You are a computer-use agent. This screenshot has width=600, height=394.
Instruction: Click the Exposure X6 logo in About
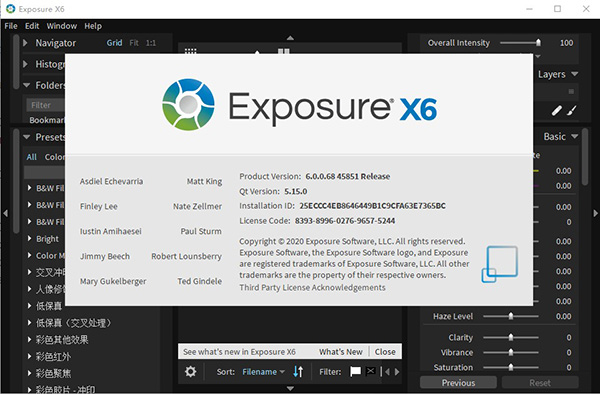pos(299,105)
